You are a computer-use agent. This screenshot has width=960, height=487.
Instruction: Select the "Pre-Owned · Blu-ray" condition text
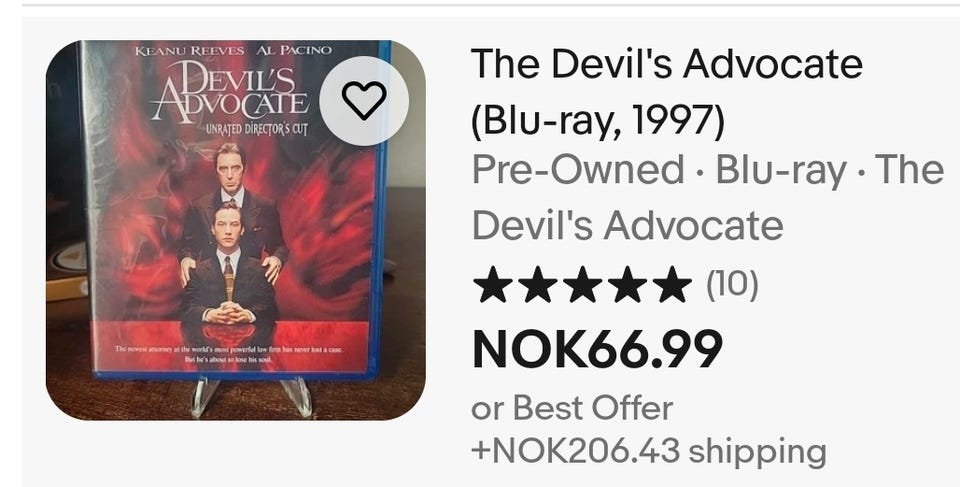[659, 170]
